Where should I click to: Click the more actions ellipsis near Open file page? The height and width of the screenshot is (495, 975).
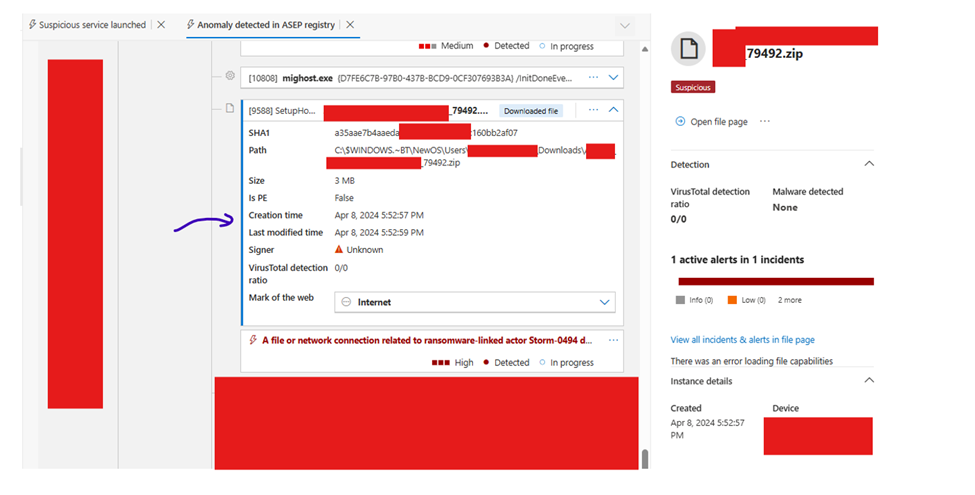click(x=765, y=121)
